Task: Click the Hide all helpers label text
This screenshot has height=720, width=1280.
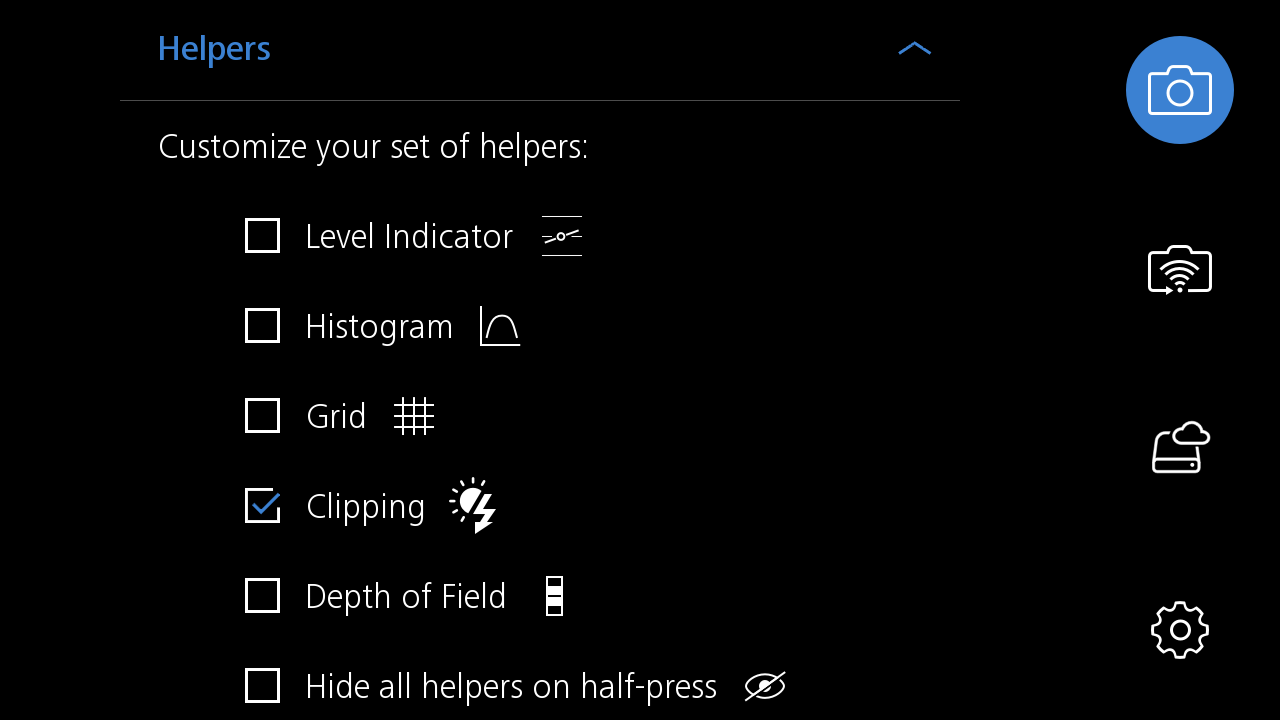Action: coord(511,686)
